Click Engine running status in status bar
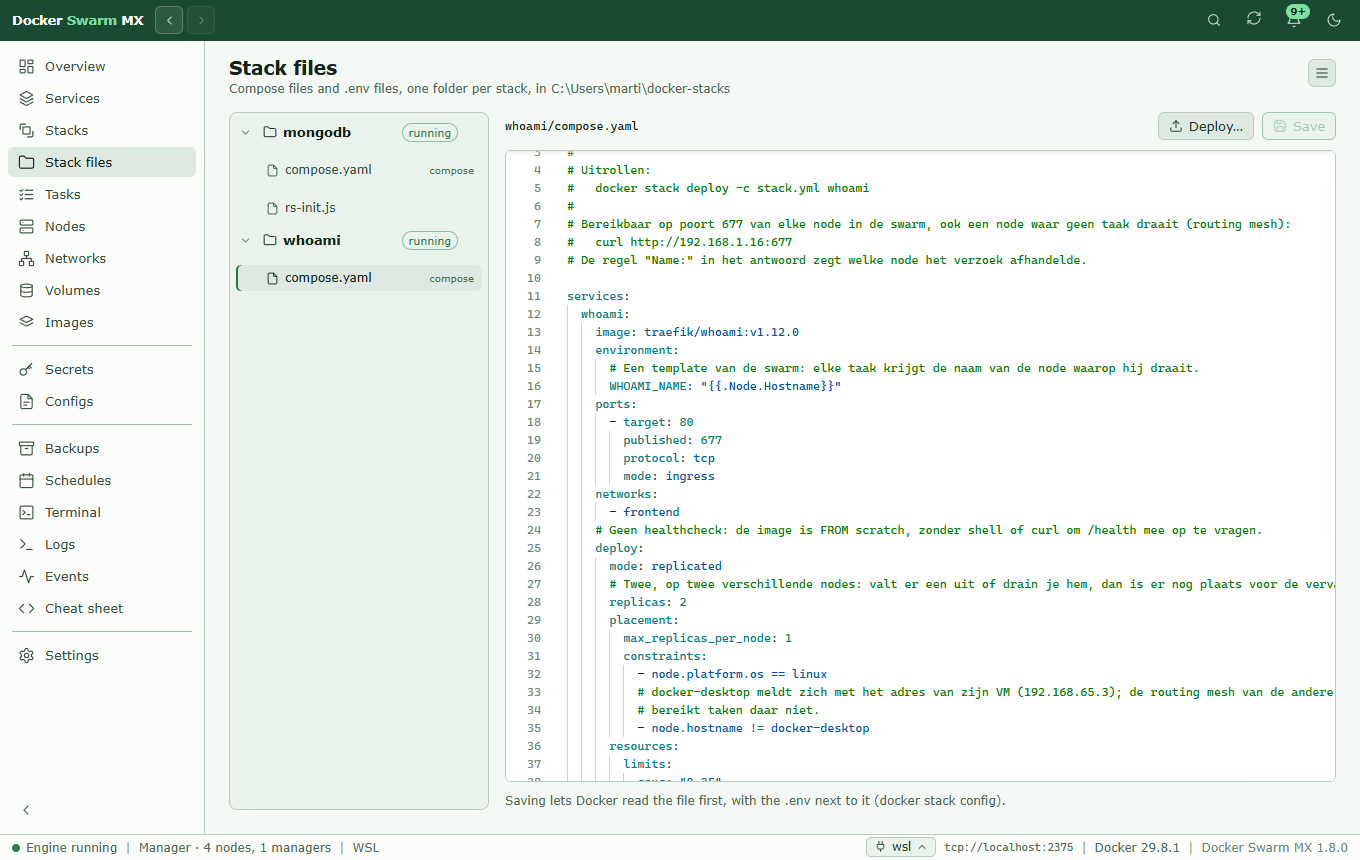This screenshot has width=1360, height=860. click(65, 847)
